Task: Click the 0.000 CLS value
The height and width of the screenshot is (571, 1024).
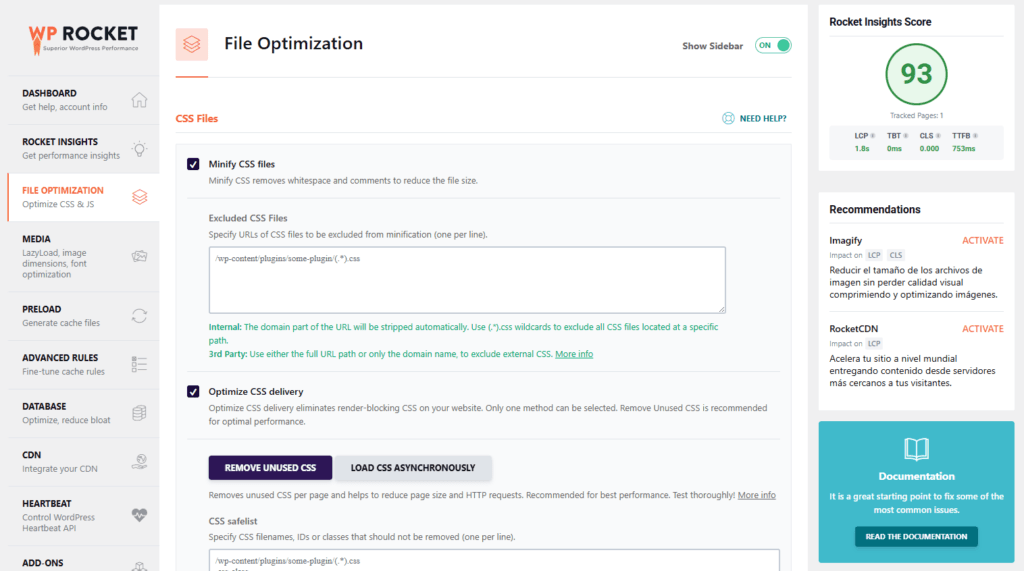Action: coord(929,149)
